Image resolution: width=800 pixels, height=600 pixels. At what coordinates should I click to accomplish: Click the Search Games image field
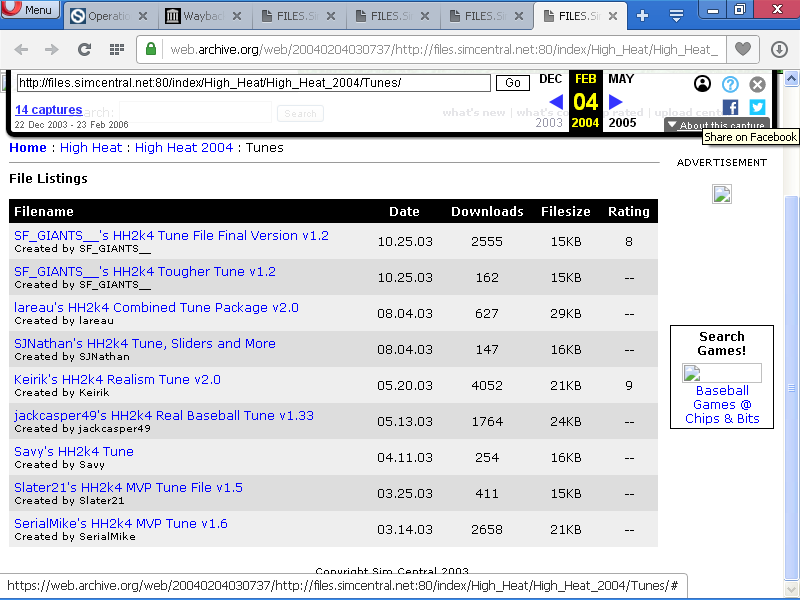point(722,373)
